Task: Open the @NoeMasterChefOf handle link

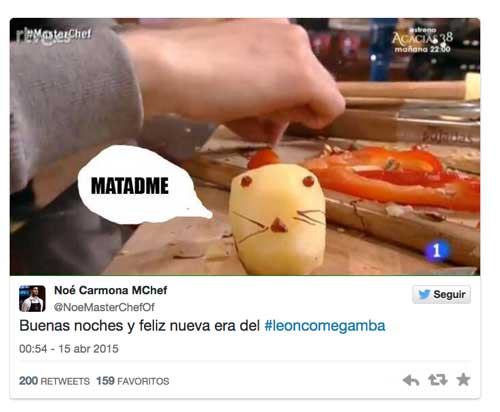Action: (x=104, y=307)
